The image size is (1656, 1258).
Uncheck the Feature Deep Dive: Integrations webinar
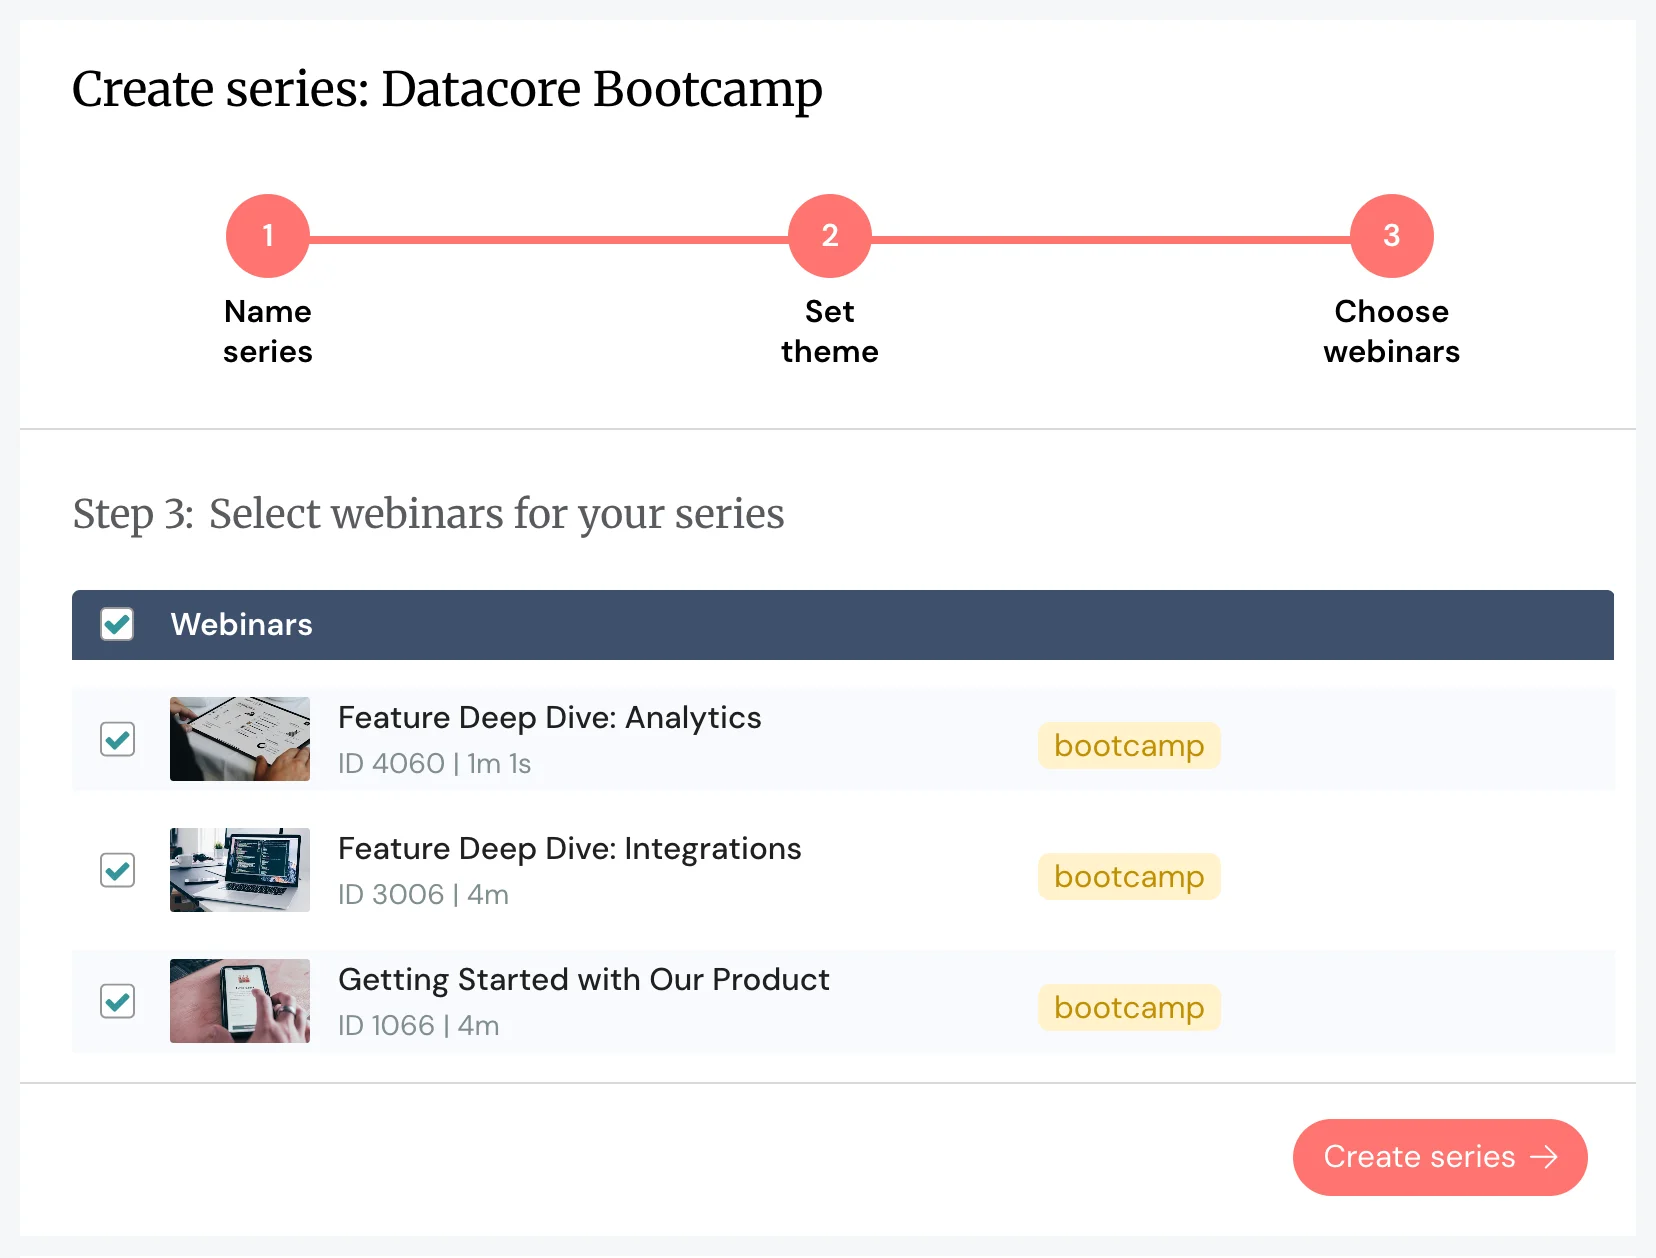(x=117, y=870)
